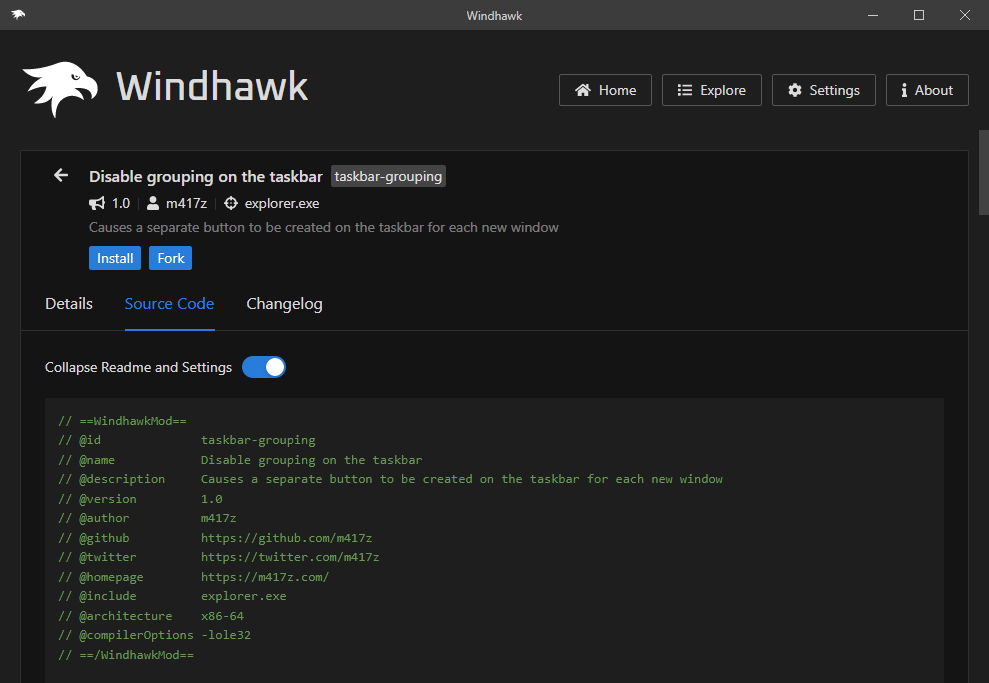989x683 pixels.
Task: Install the taskbar-grouping mod
Action: tap(115, 258)
